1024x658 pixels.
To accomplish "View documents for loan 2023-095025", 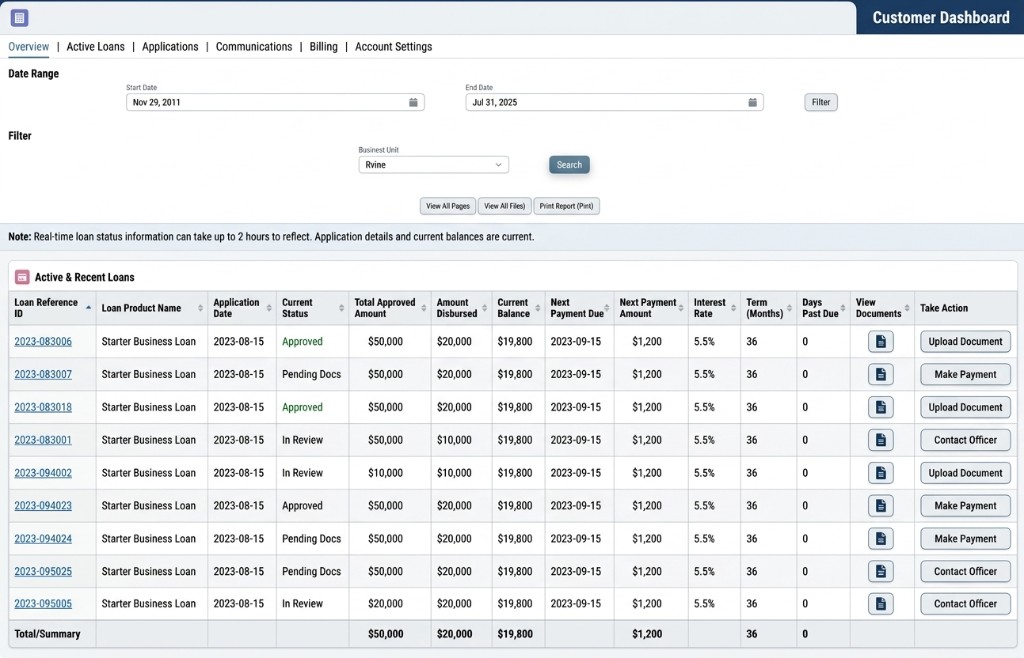I will (x=880, y=571).
